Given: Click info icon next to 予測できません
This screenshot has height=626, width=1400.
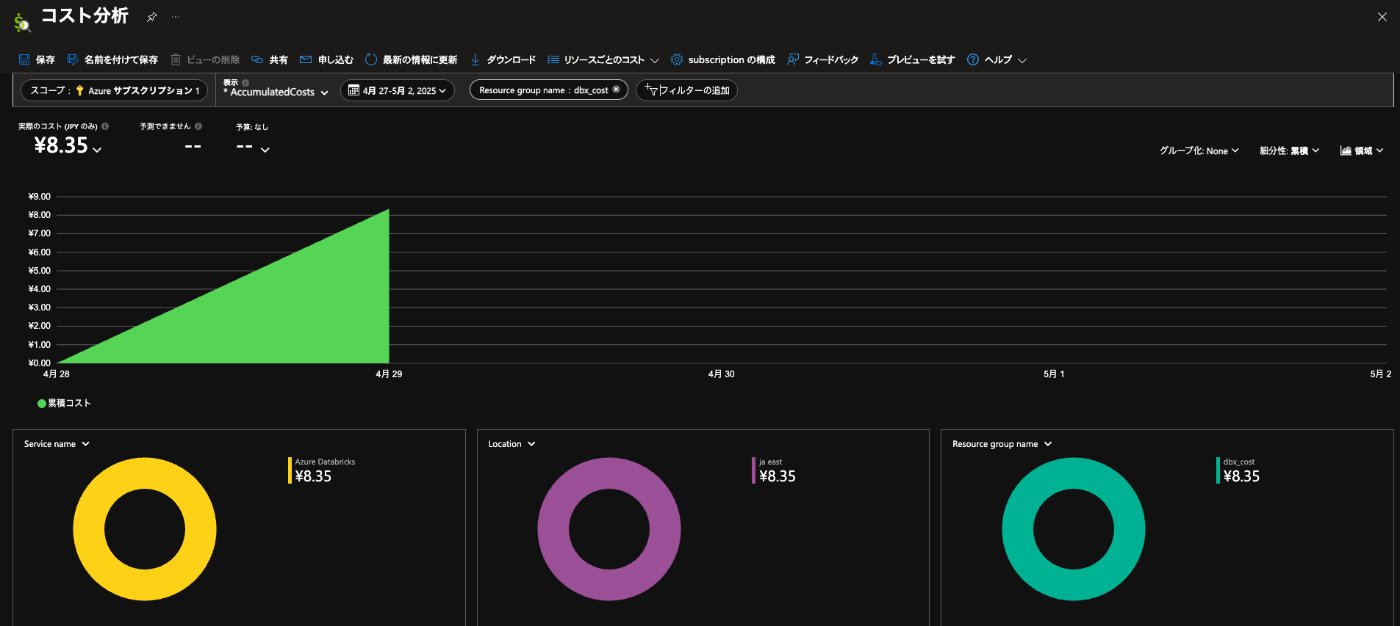Looking at the screenshot, I should [198, 127].
